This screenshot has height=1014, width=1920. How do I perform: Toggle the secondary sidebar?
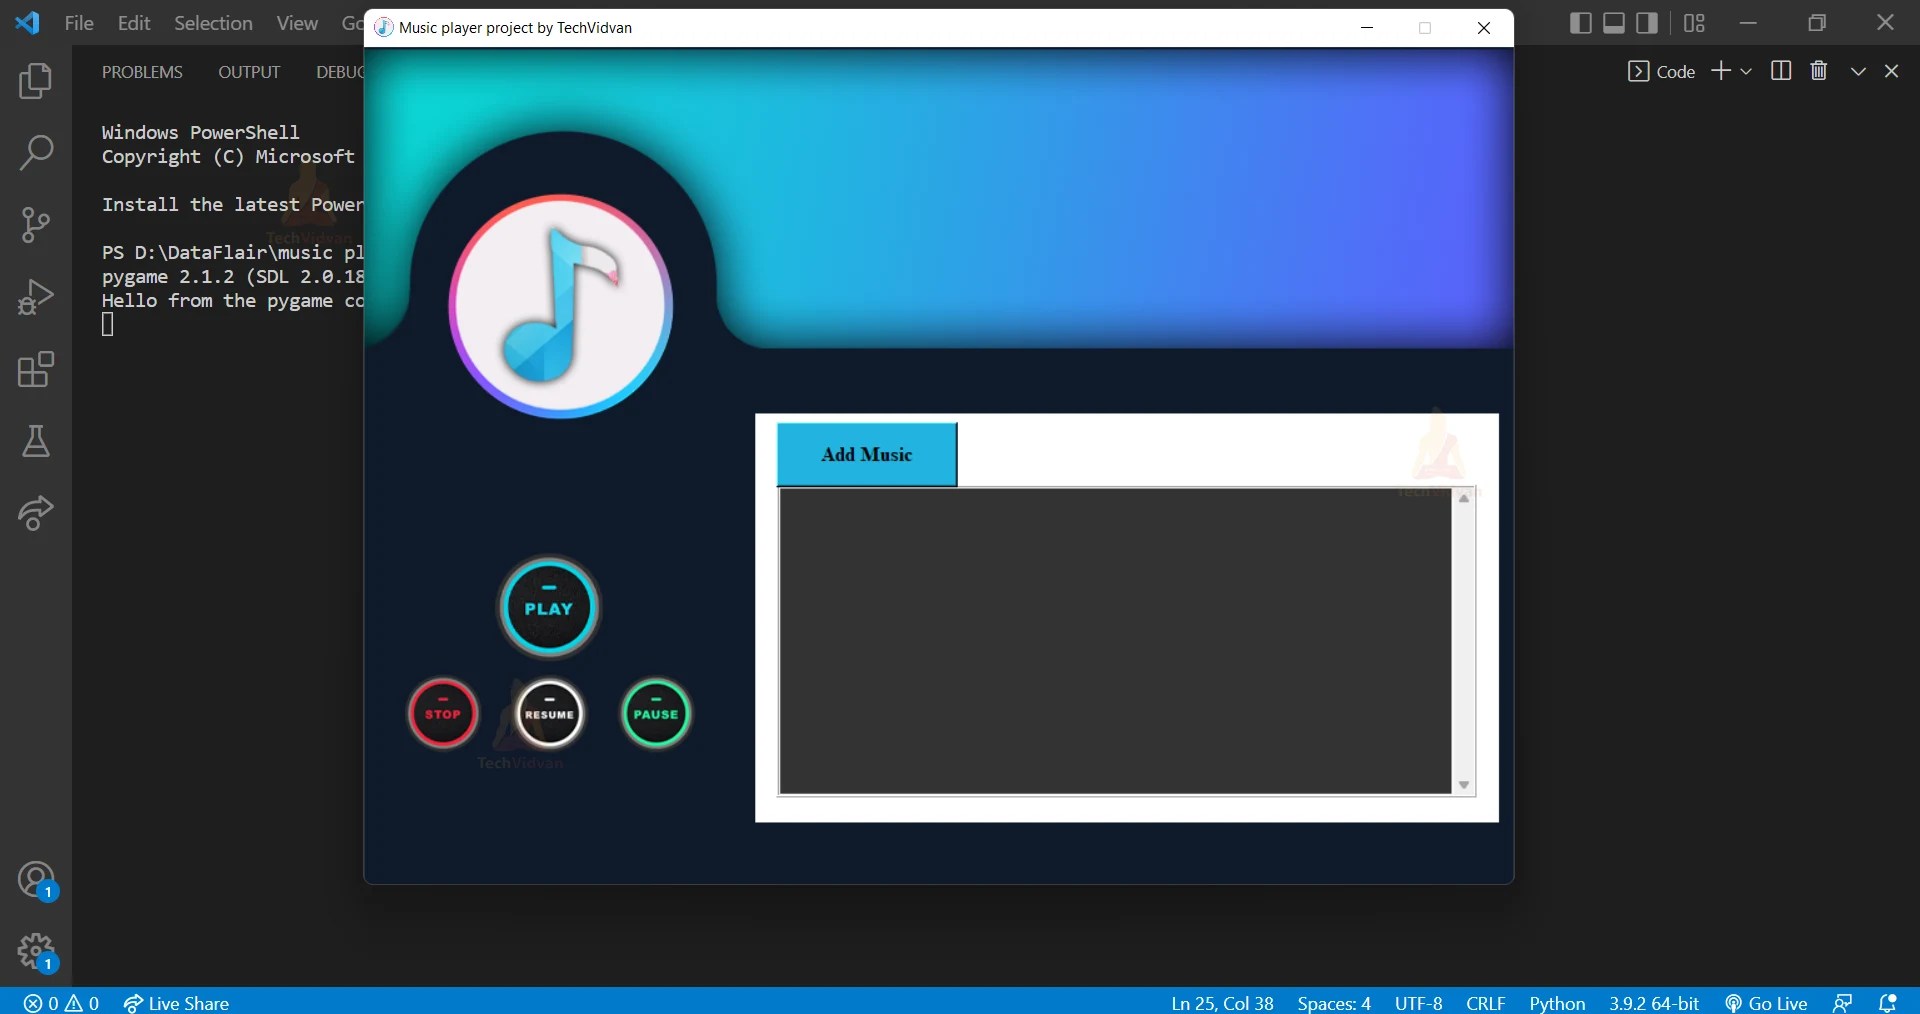(1647, 22)
